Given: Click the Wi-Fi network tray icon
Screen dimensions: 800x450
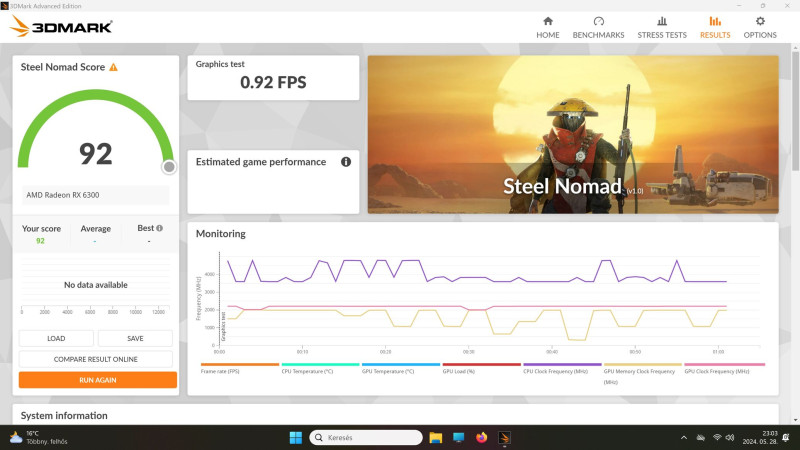Looking at the screenshot, I should click(717, 437).
